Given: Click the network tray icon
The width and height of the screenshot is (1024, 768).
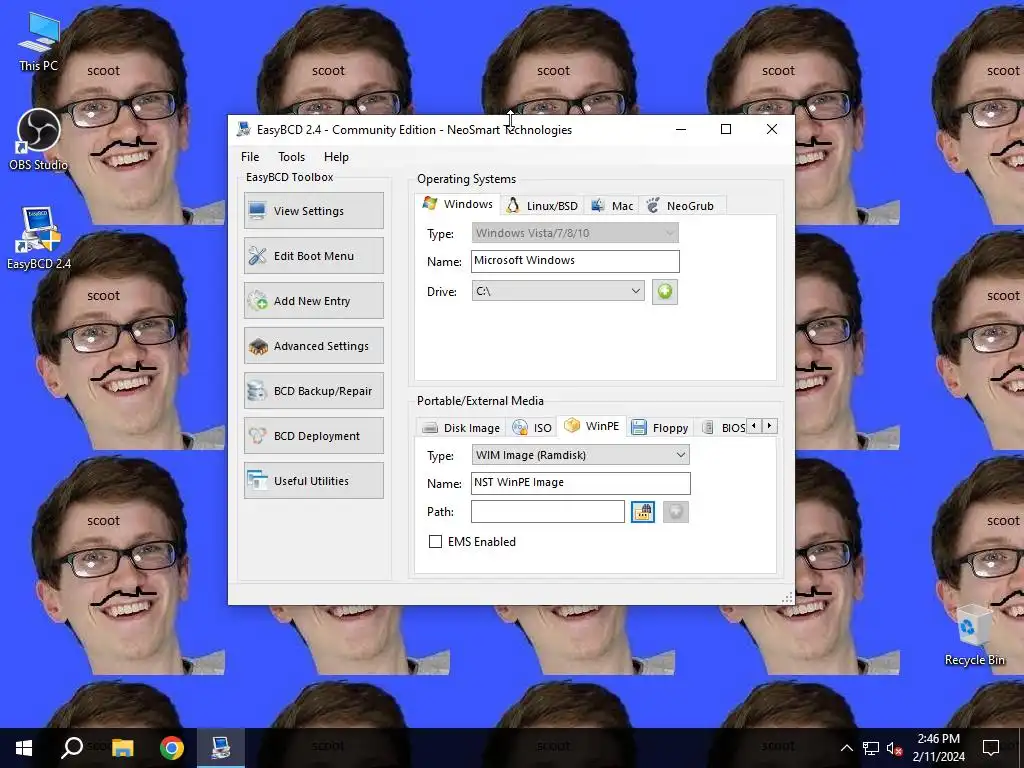Looking at the screenshot, I should (x=871, y=748).
